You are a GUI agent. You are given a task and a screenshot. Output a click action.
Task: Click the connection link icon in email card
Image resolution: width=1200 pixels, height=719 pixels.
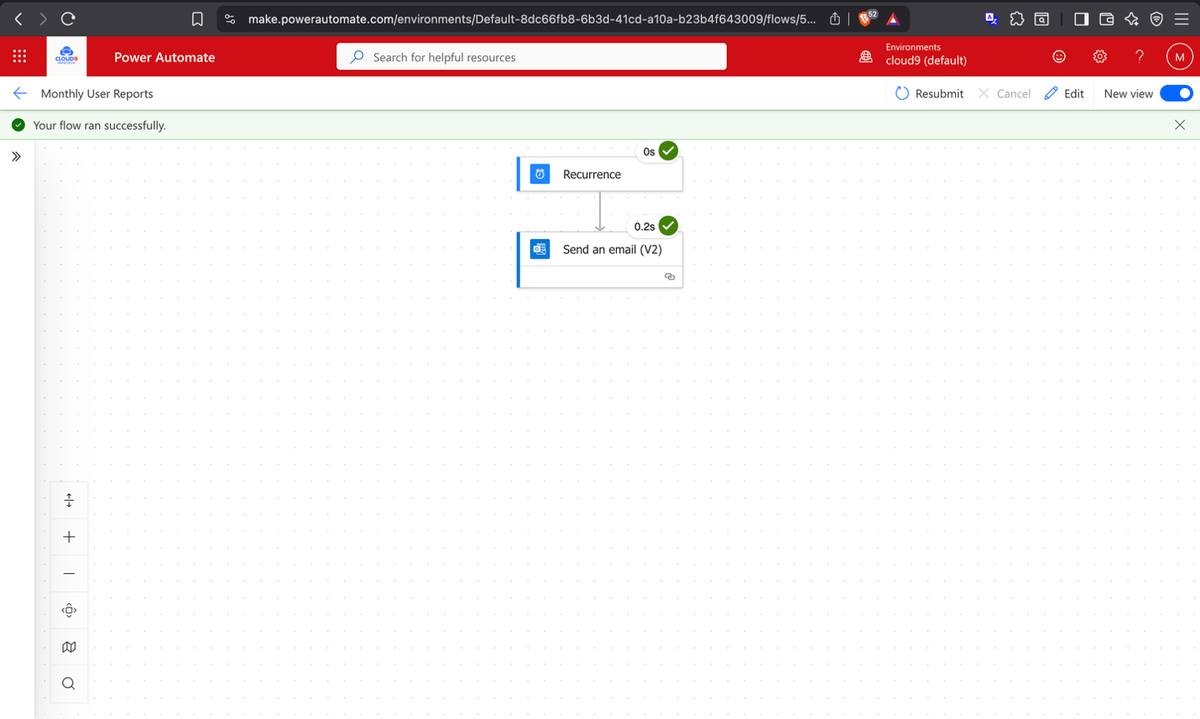pyautogui.click(x=670, y=276)
